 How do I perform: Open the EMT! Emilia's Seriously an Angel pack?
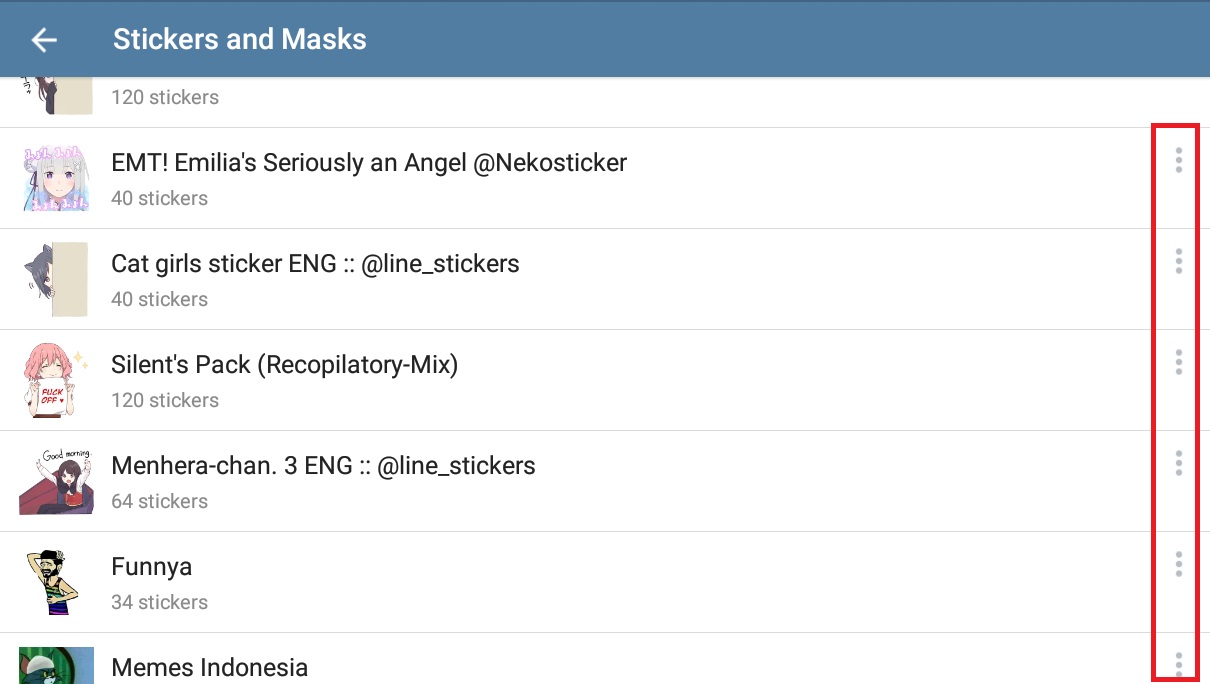(x=369, y=163)
